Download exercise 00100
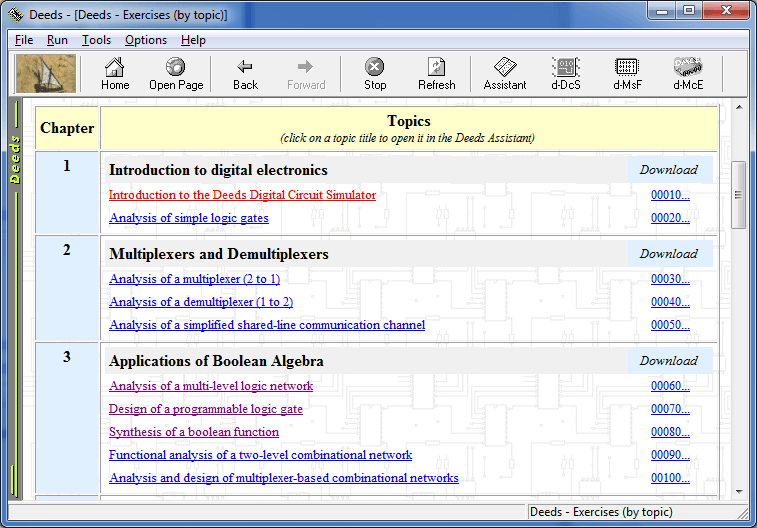Screen dimensions: 757x528 670,478
